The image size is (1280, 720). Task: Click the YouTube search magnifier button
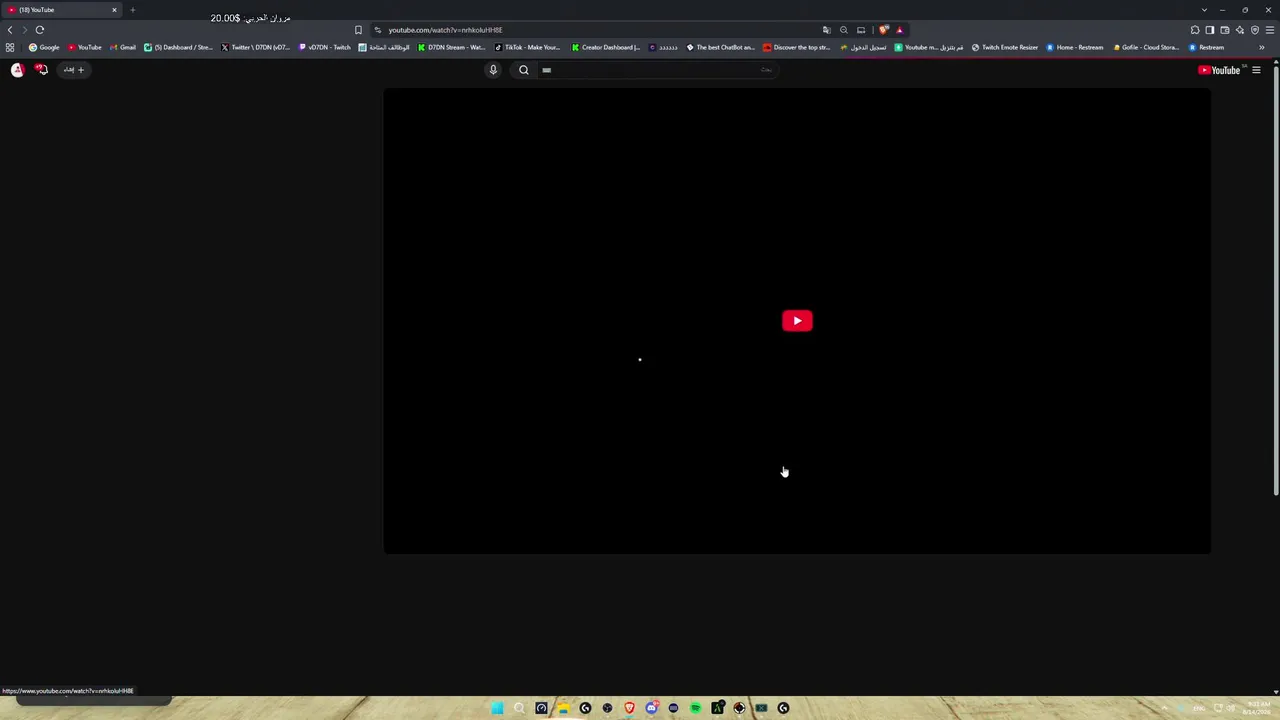tap(524, 70)
